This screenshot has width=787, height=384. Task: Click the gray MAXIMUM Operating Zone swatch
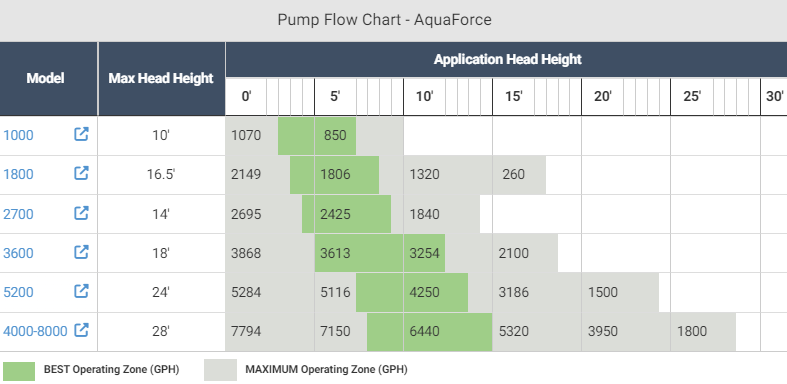coord(220,370)
